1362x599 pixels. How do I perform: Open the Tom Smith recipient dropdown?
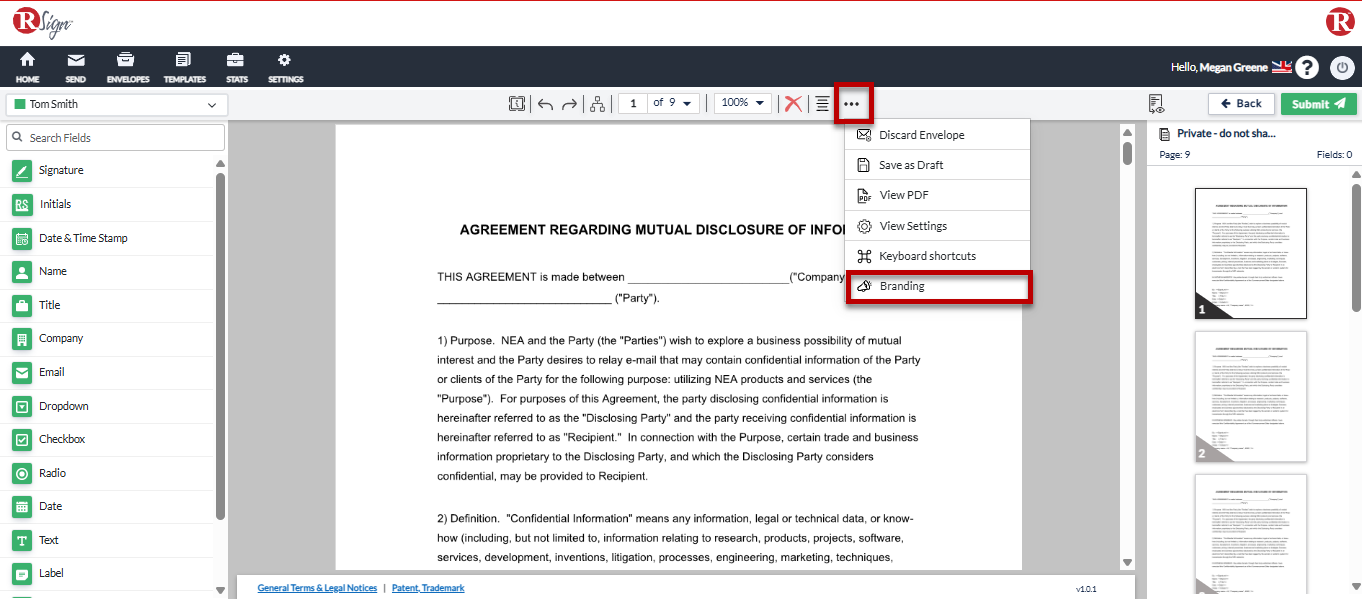pos(117,104)
